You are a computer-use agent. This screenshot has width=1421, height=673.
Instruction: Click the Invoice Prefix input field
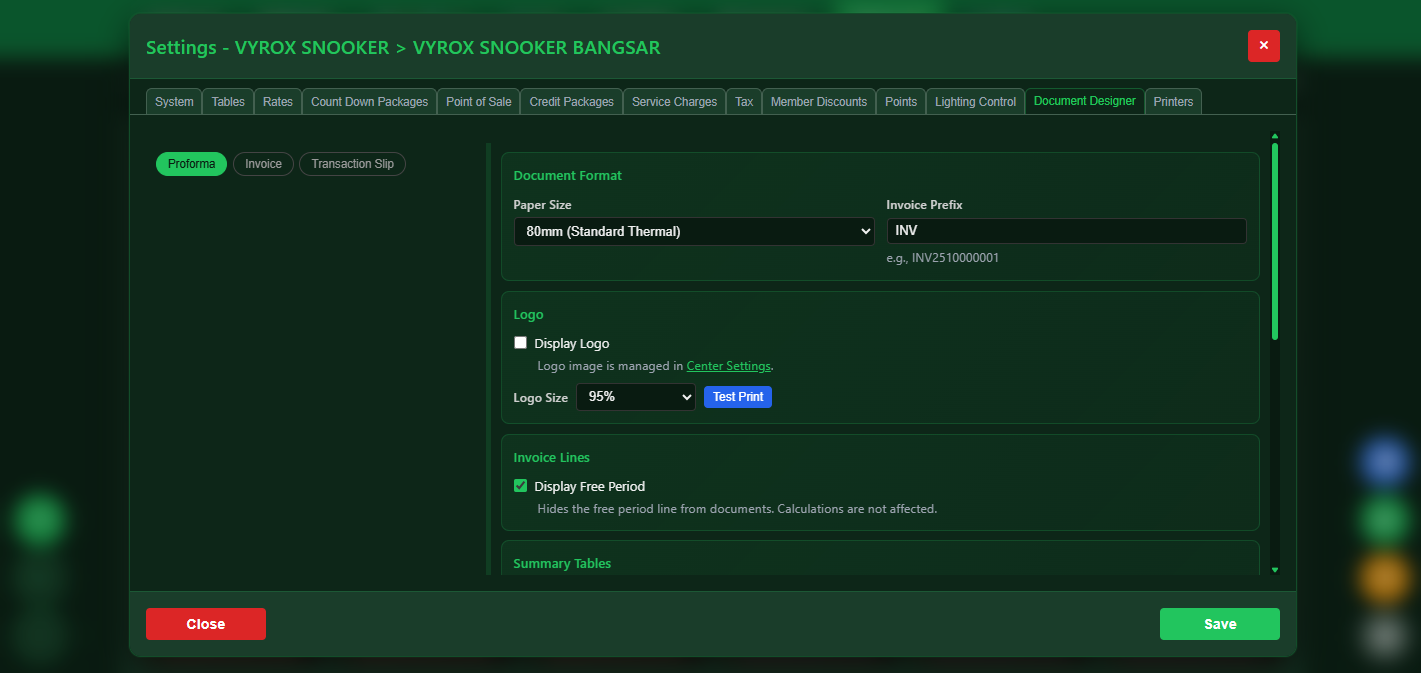pos(1066,230)
